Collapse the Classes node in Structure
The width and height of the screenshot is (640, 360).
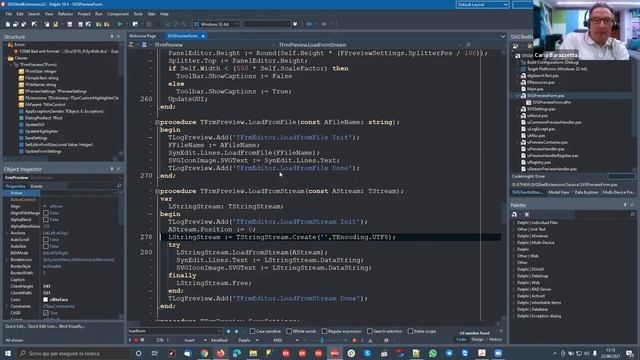coord(5,58)
